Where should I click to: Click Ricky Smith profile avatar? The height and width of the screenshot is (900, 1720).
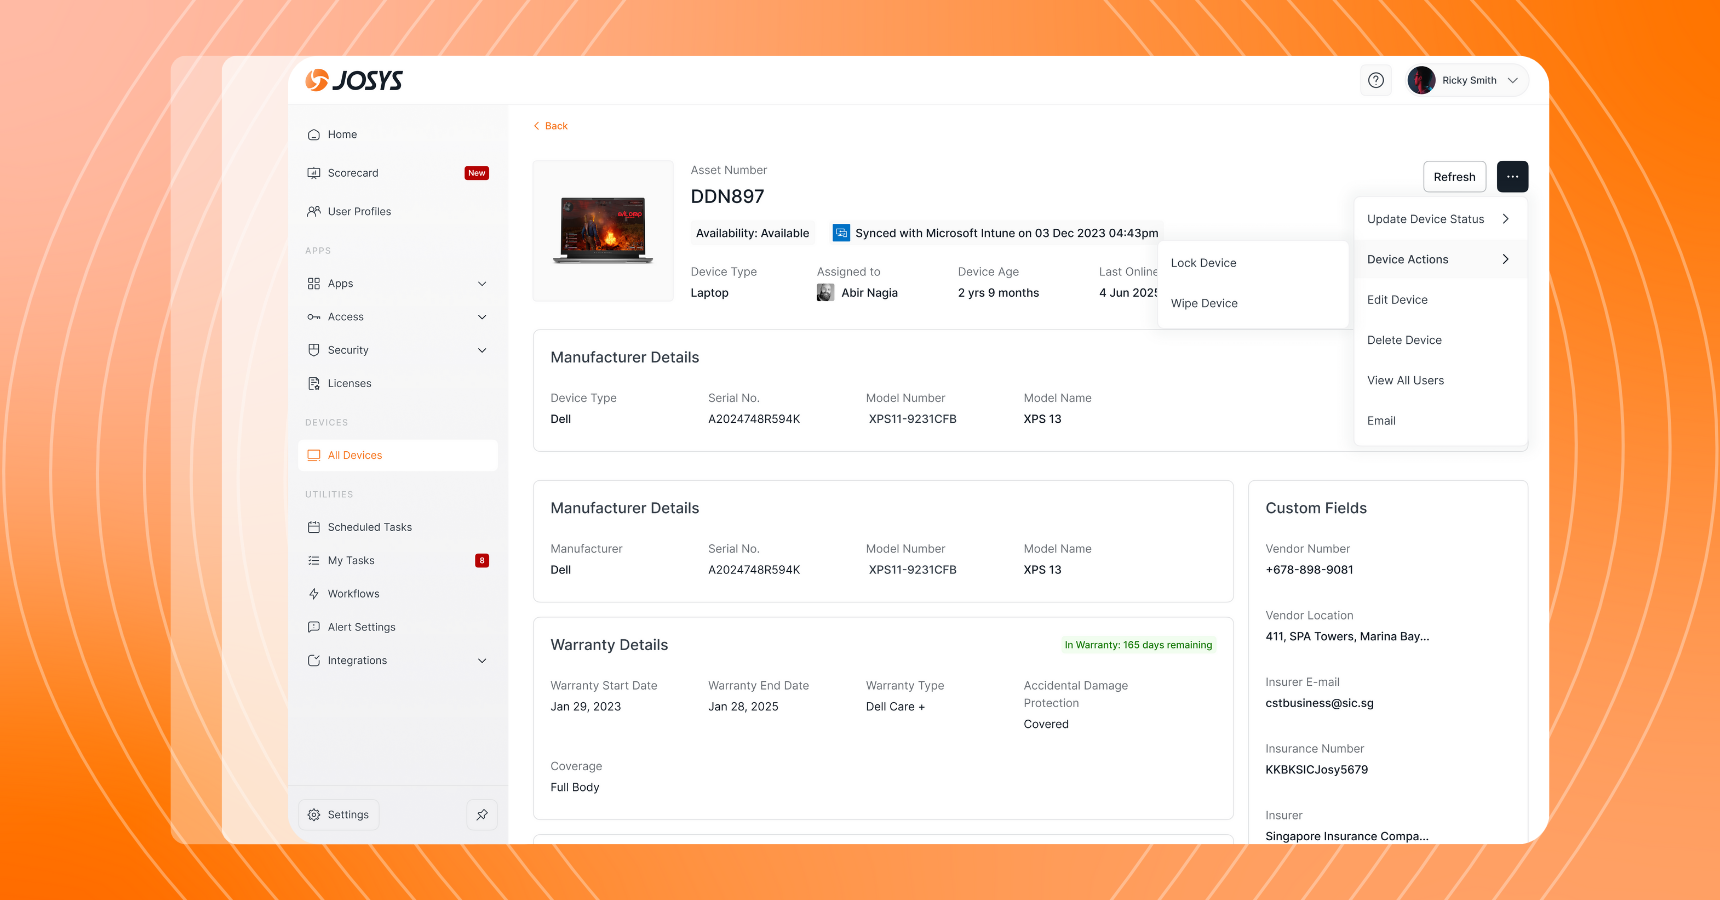(x=1421, y=80)
